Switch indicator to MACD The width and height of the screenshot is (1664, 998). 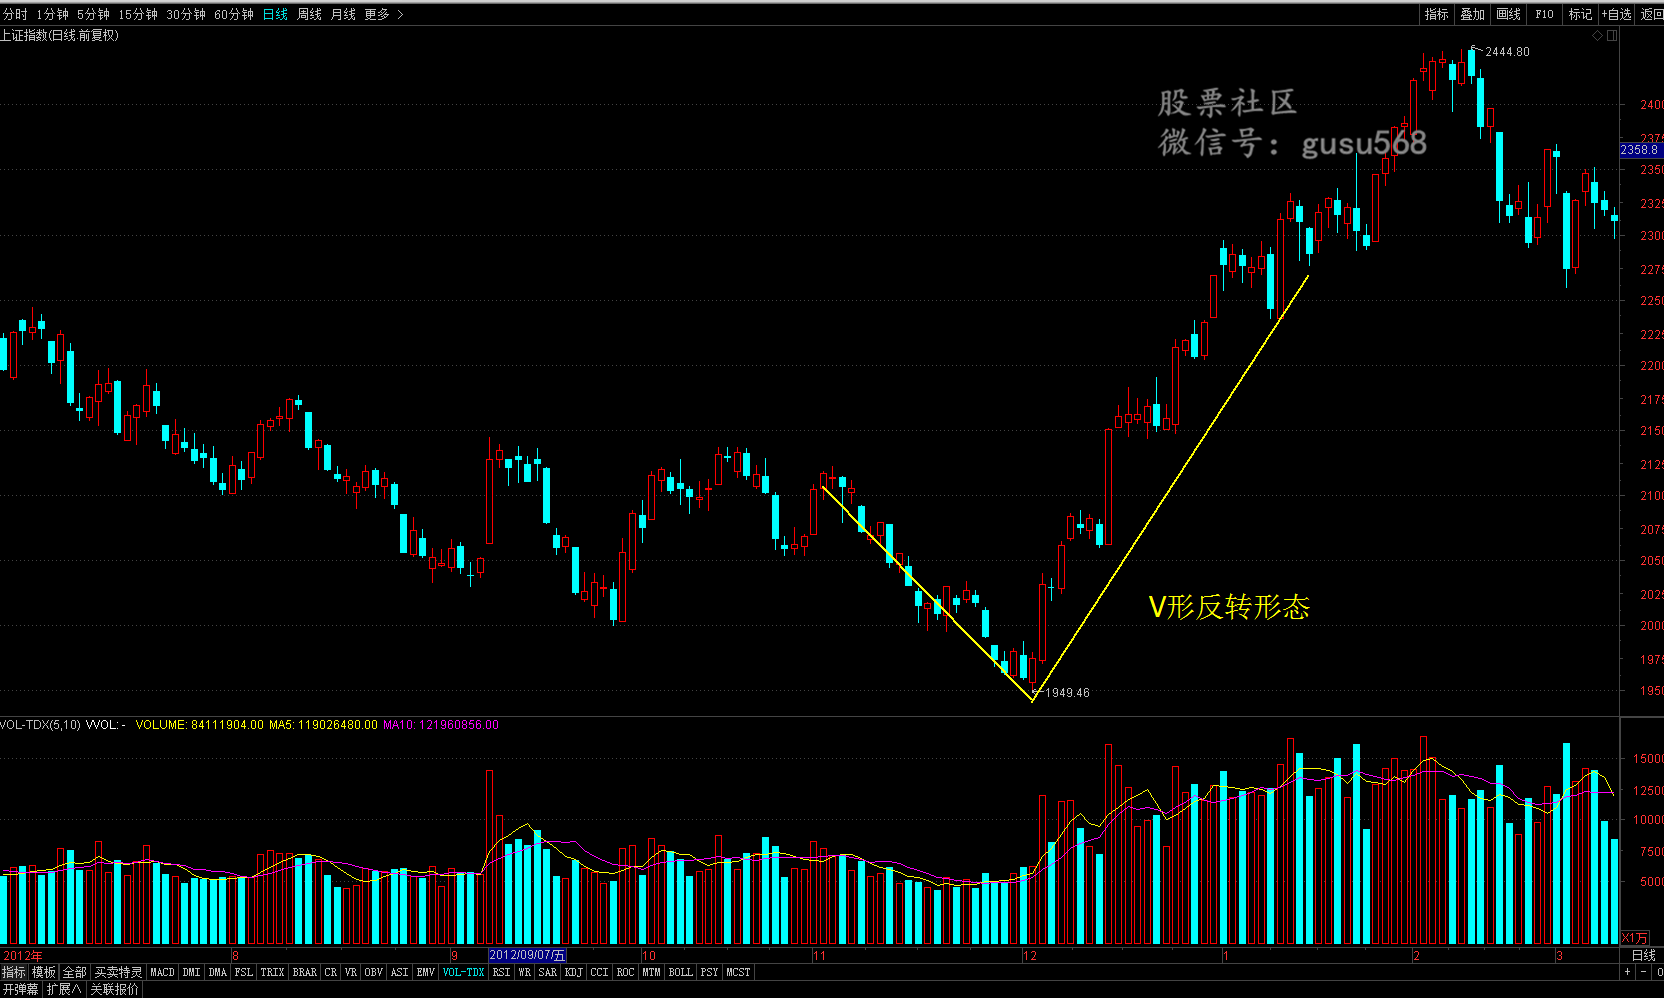coord(162,972)
